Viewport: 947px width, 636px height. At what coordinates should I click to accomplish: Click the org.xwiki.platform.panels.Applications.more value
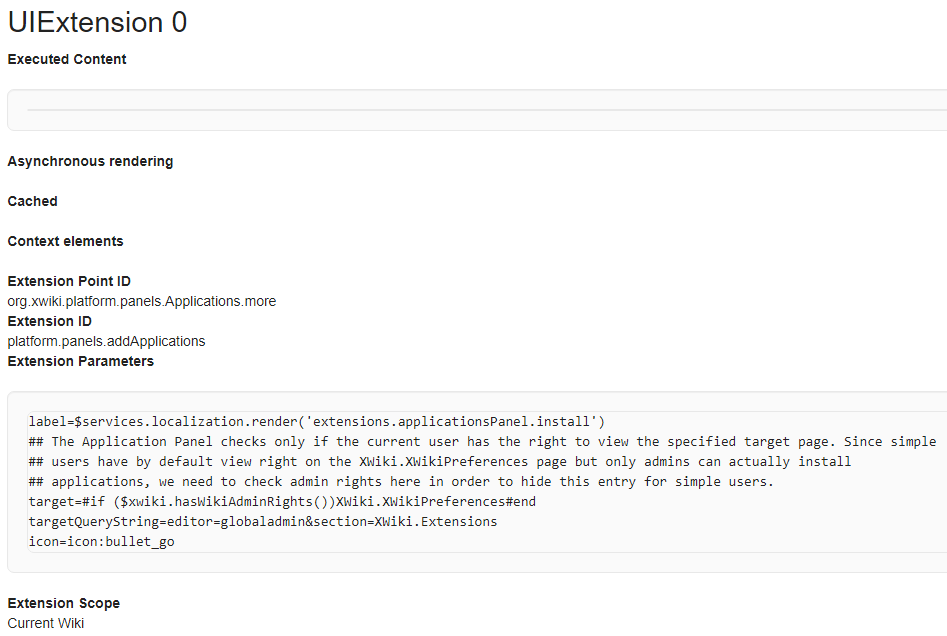point(142,301)
